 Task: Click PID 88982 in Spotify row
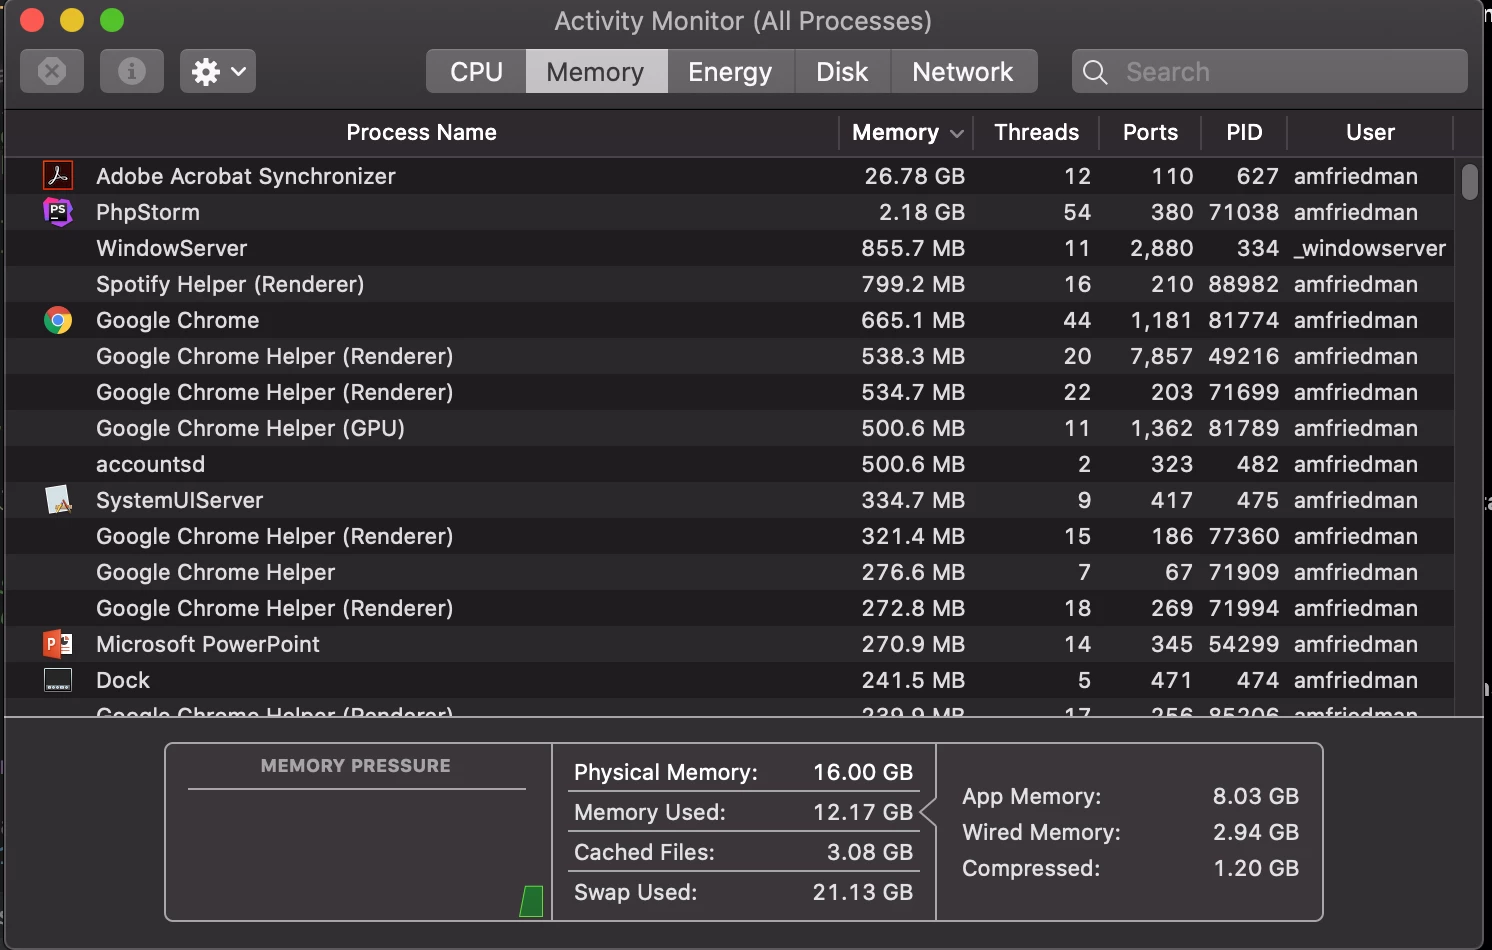[1243, 284]
